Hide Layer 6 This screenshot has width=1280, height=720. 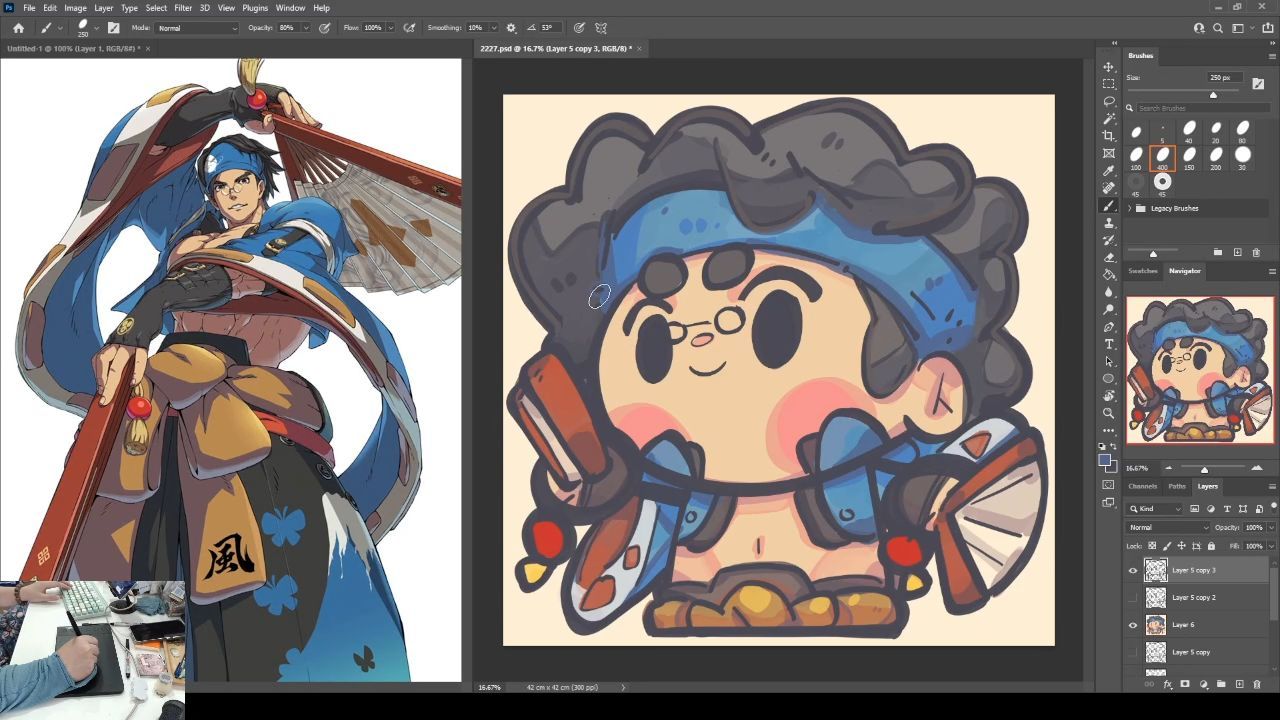point(1132,625)
